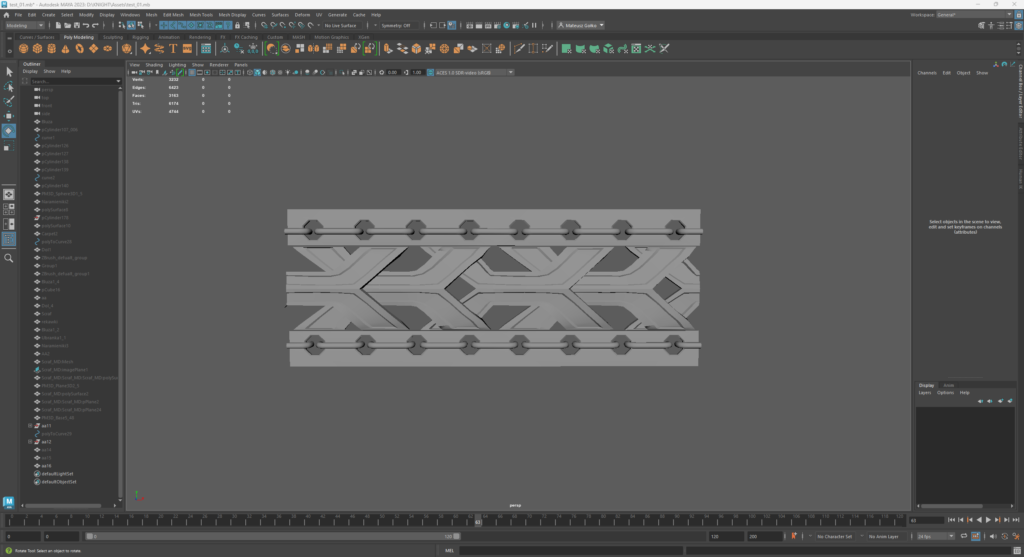This screenshot has height=557, width=1024.
Task: Activate the Rotate tool in toolbox
Action: point(8,131)
